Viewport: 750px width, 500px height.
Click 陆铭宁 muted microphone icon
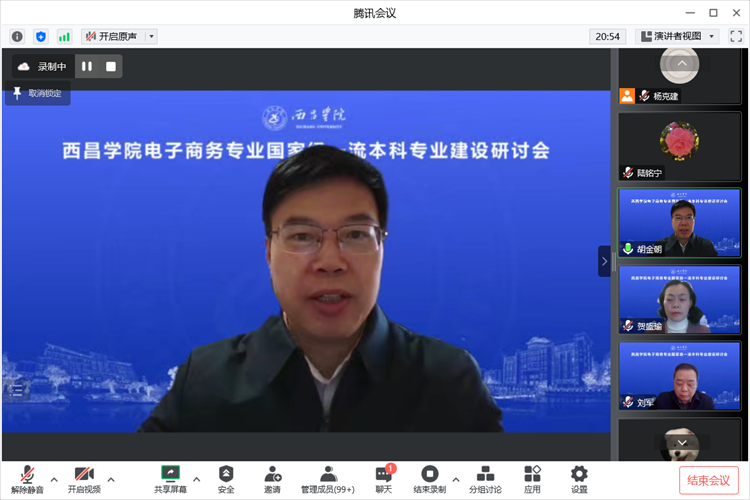628,172
